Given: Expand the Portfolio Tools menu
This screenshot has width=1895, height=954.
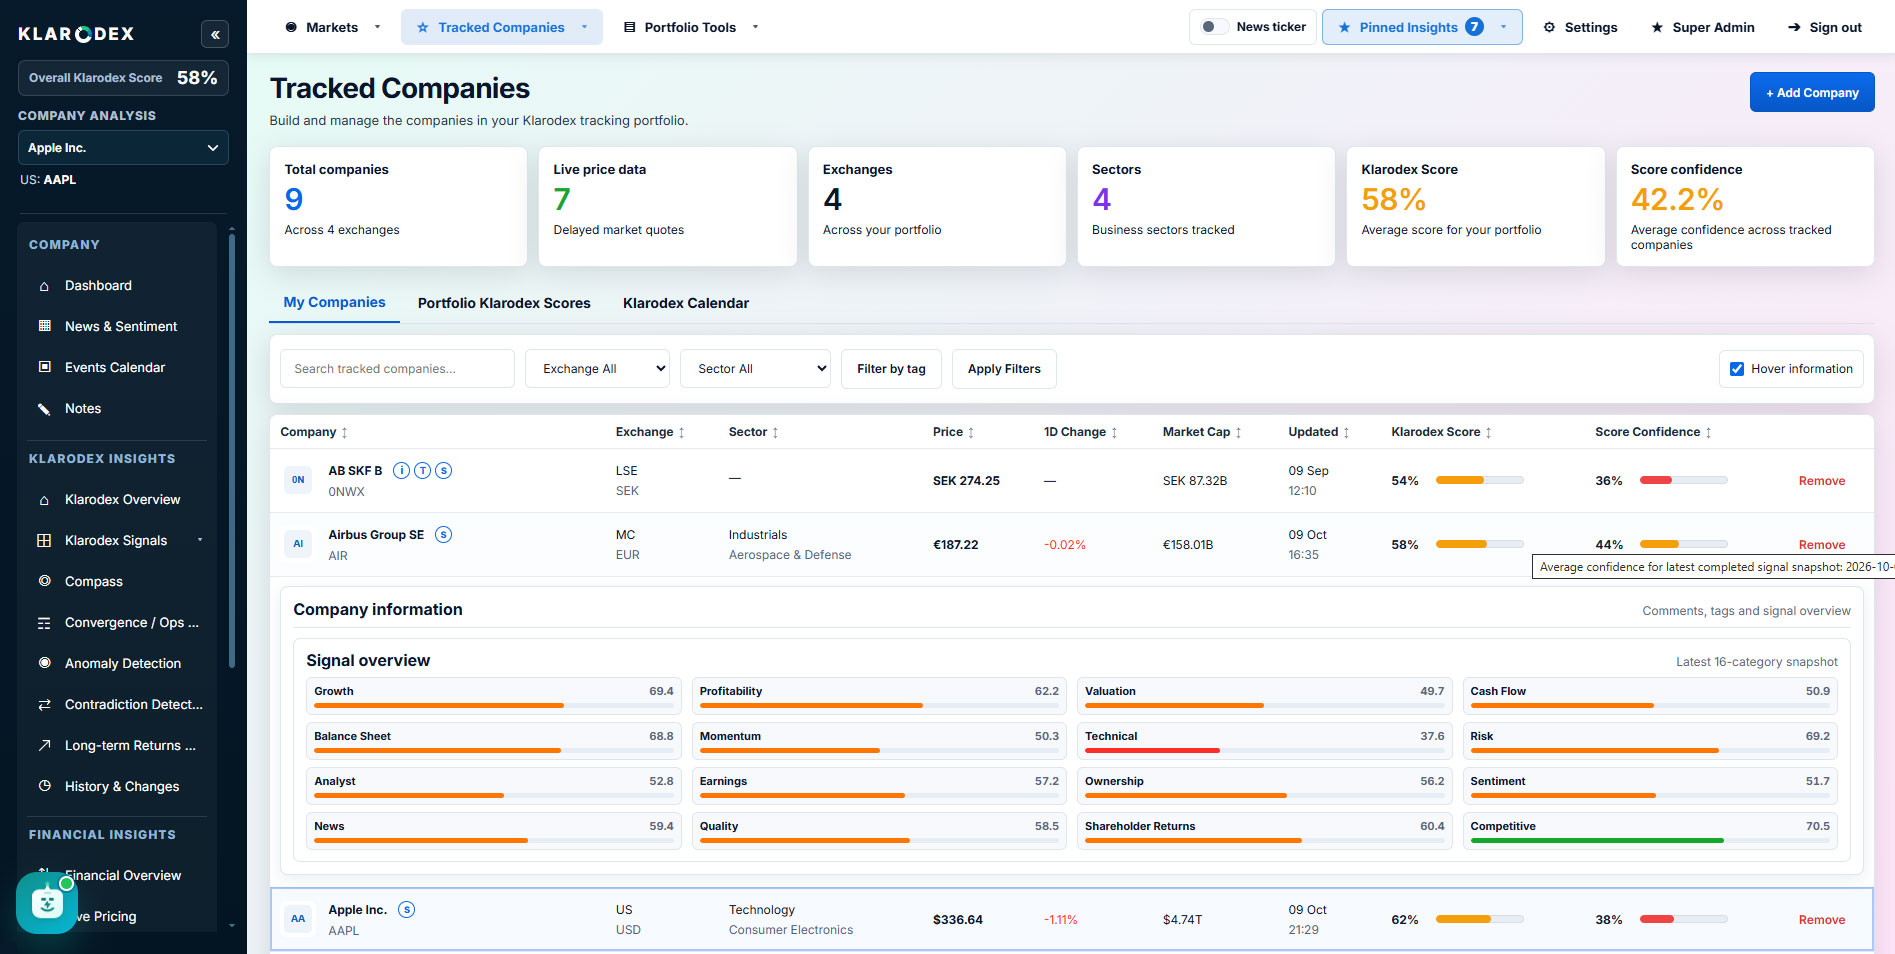Looking at the screenshot, I should (x=691, y=28).
